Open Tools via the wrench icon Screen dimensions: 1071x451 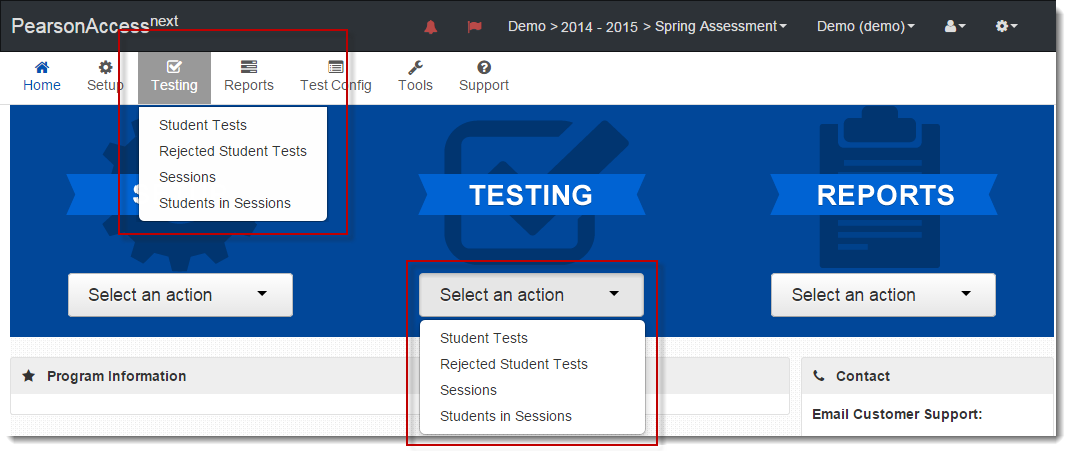416,67
